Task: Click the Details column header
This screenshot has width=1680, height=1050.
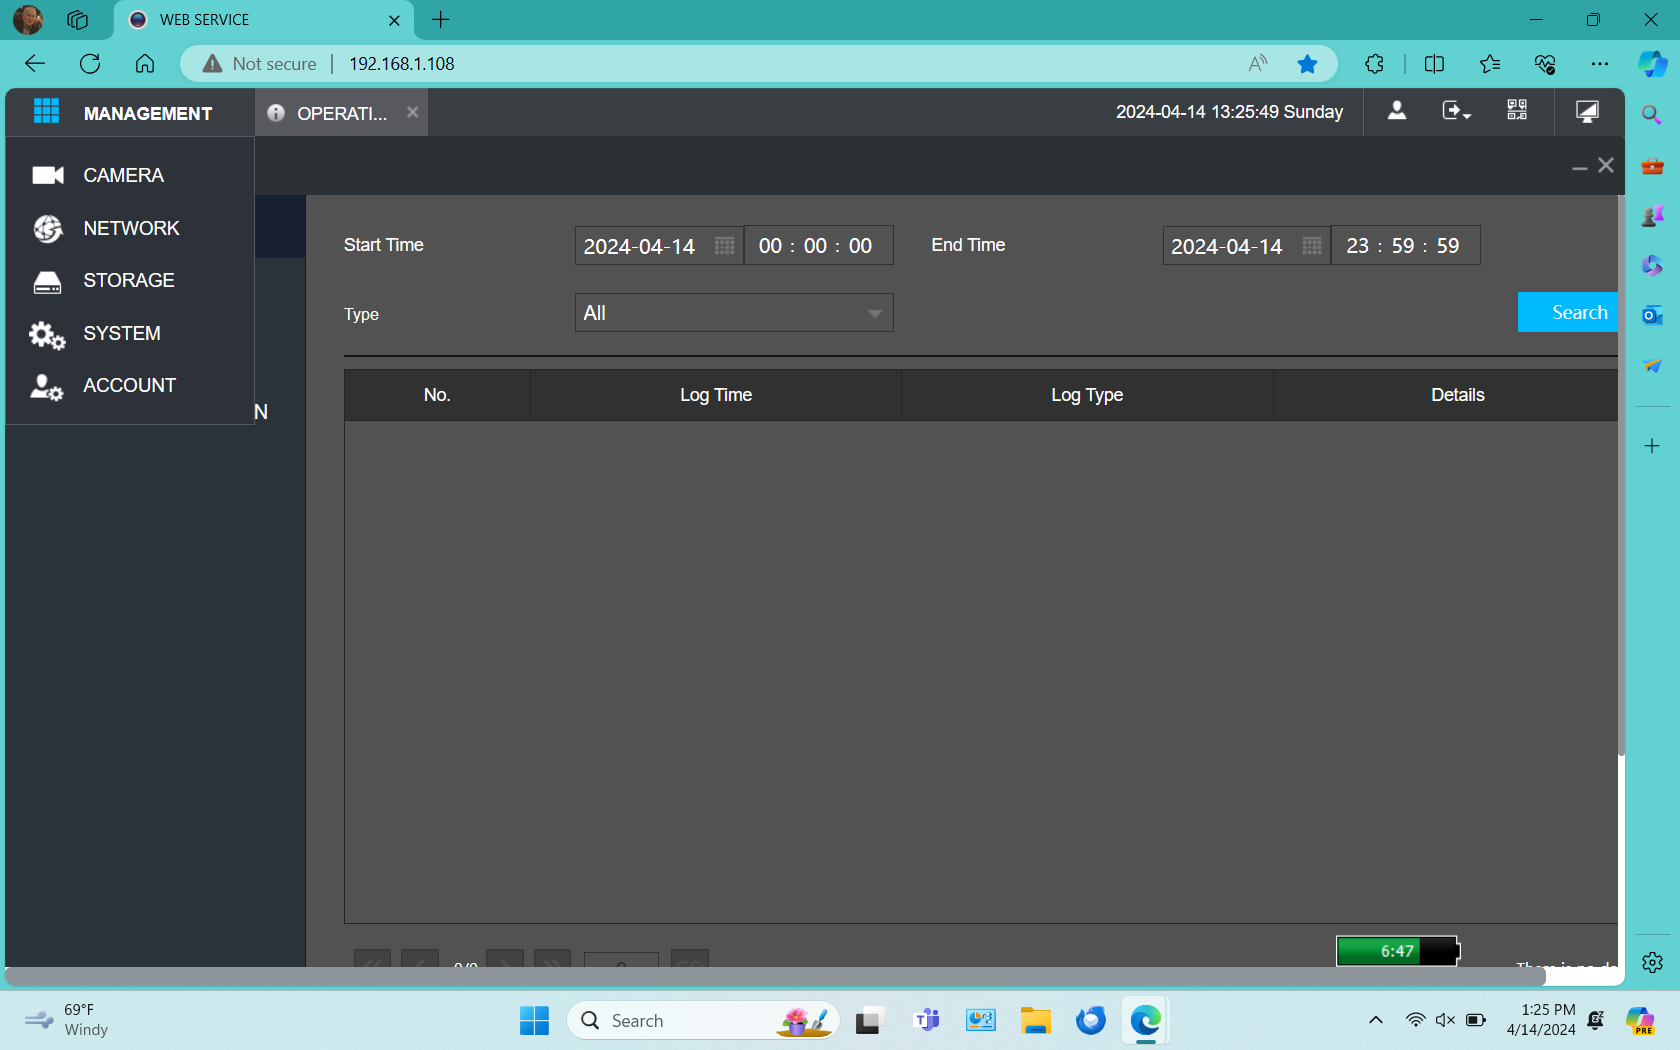Action: [1446, 395]
